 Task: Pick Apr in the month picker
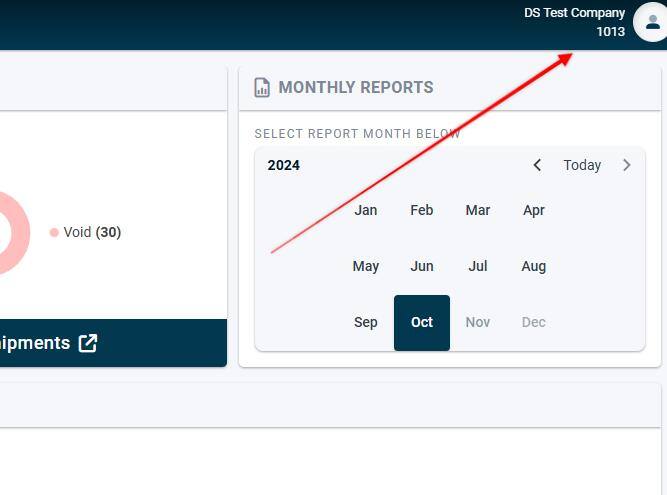pos(534,210)
